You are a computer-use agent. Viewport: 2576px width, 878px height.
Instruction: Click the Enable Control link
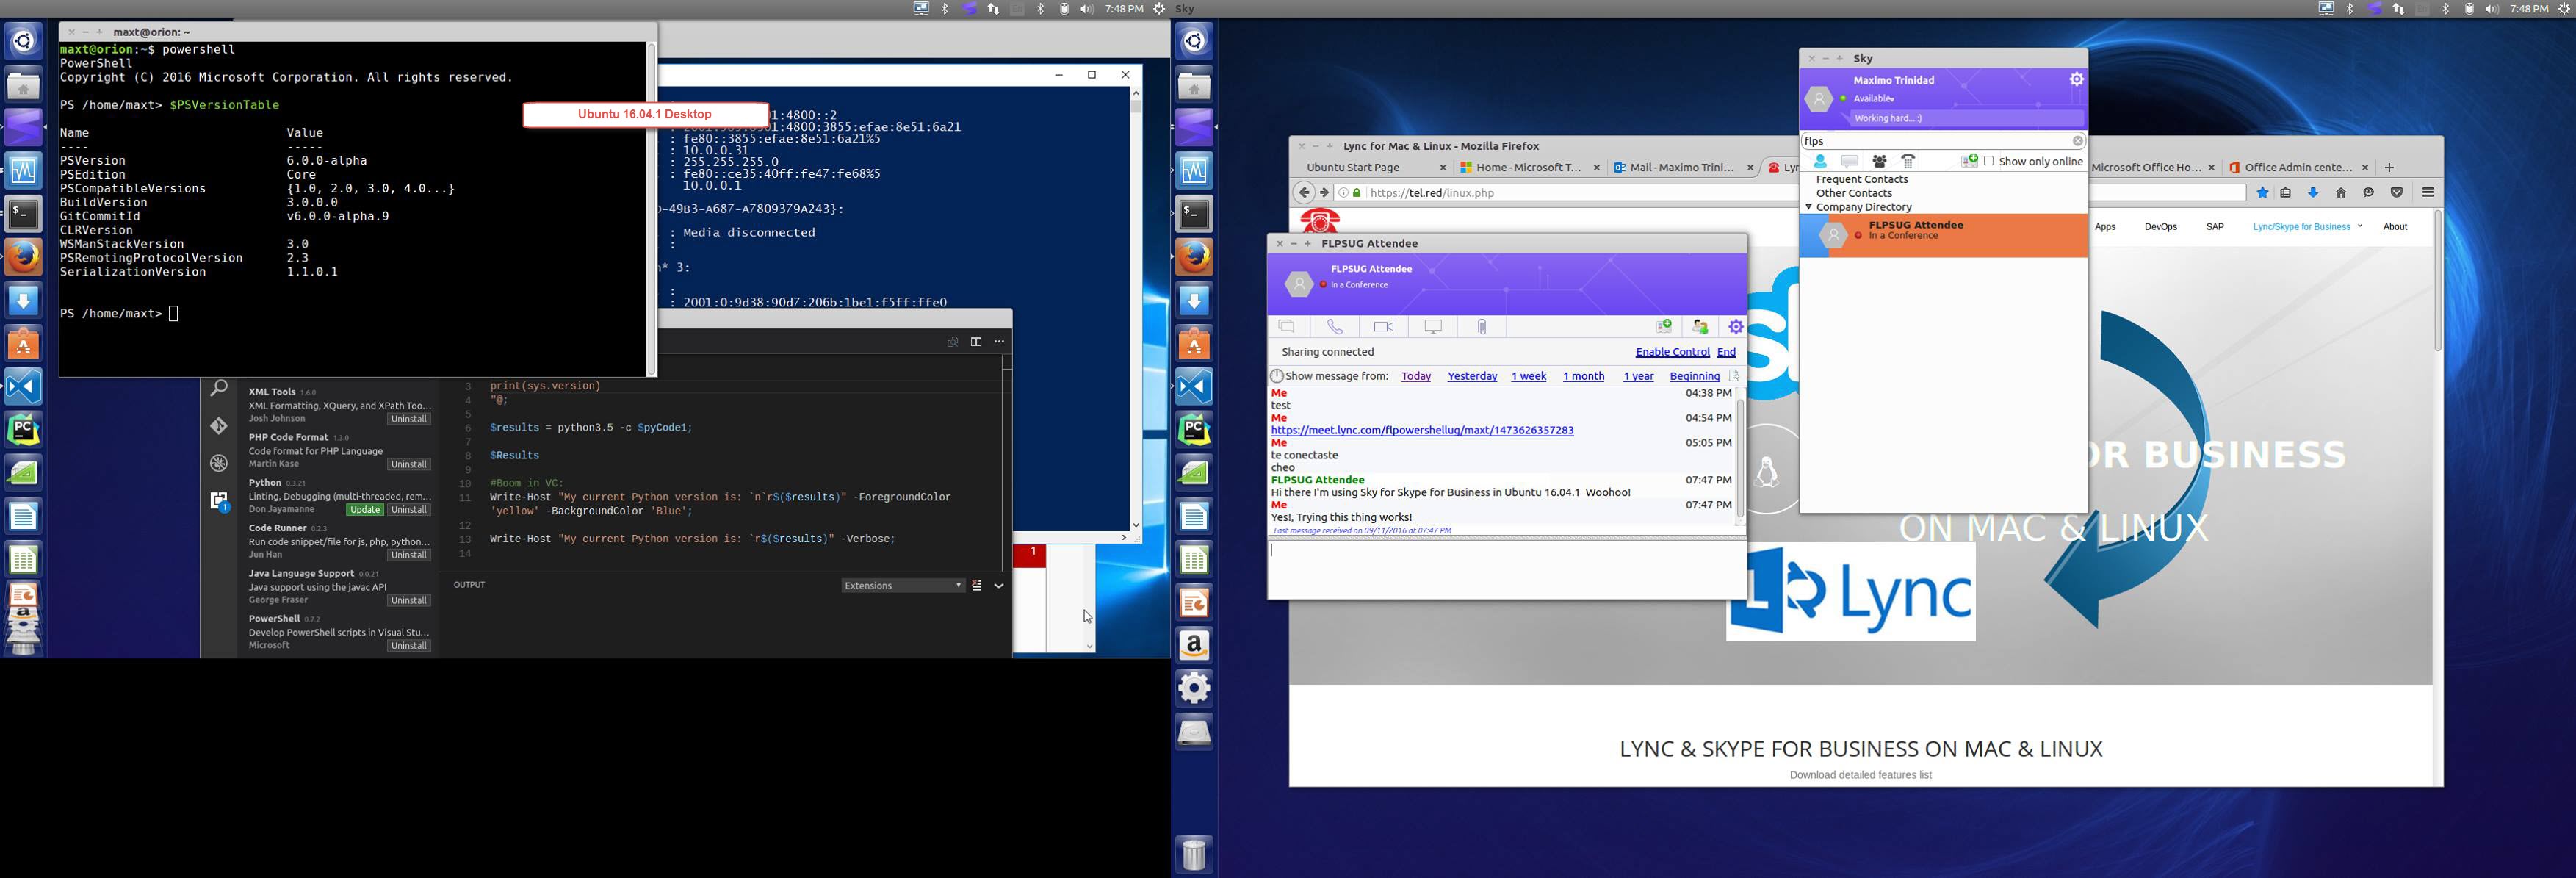[1672, 352]
